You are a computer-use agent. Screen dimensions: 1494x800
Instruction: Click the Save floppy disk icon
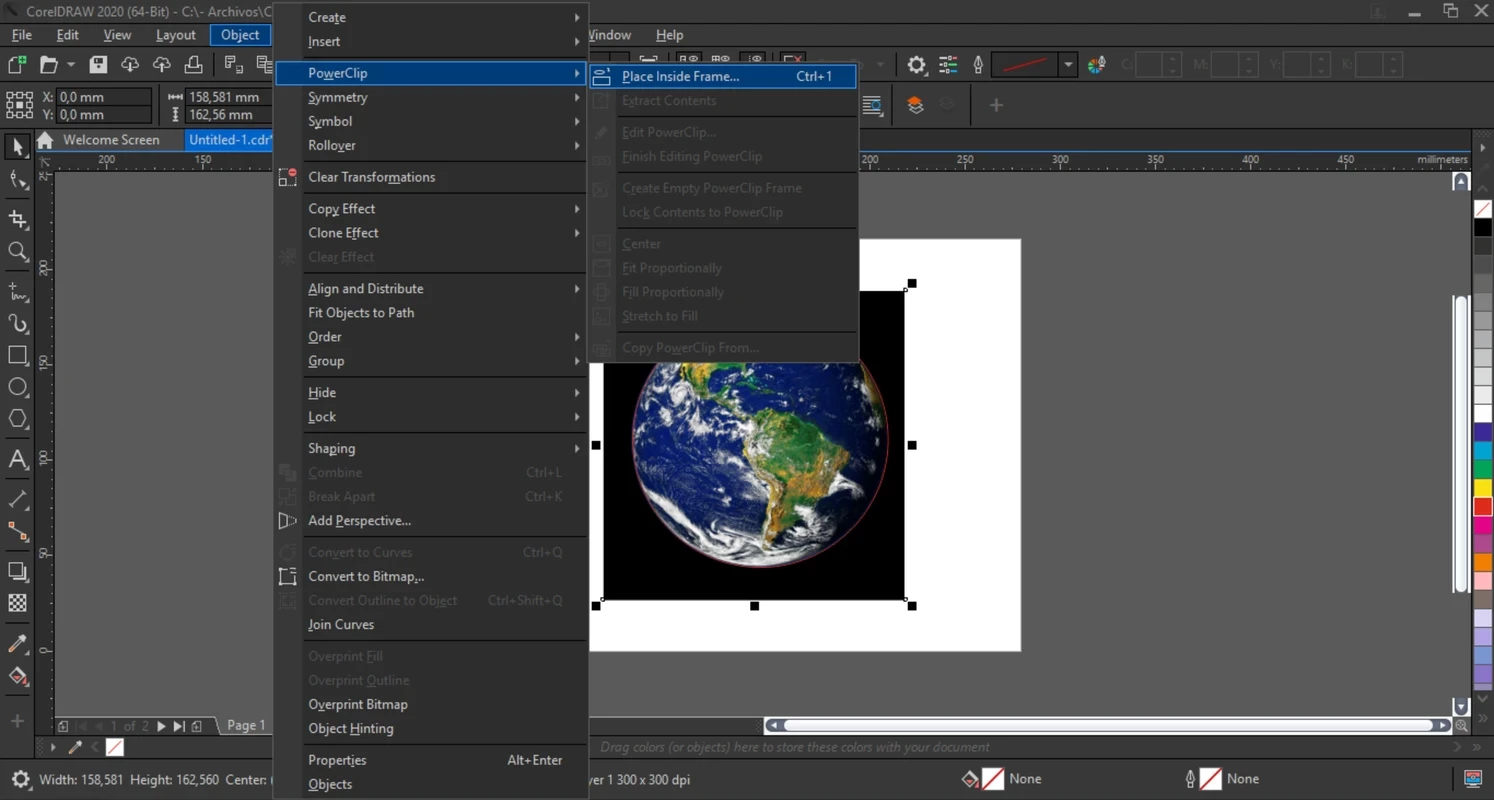98,65
